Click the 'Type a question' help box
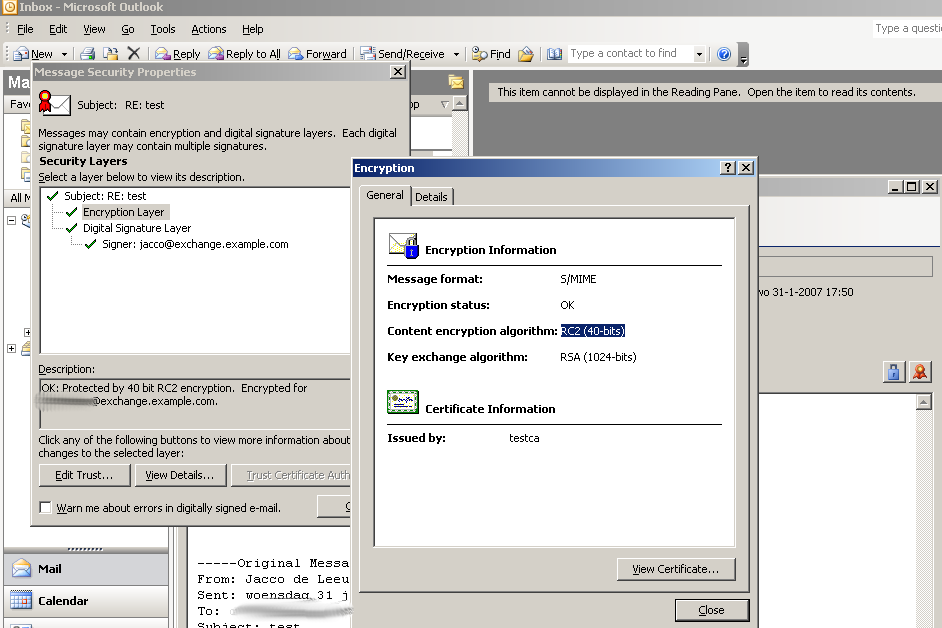The image size is (942, 628). (x=908, y=28)
